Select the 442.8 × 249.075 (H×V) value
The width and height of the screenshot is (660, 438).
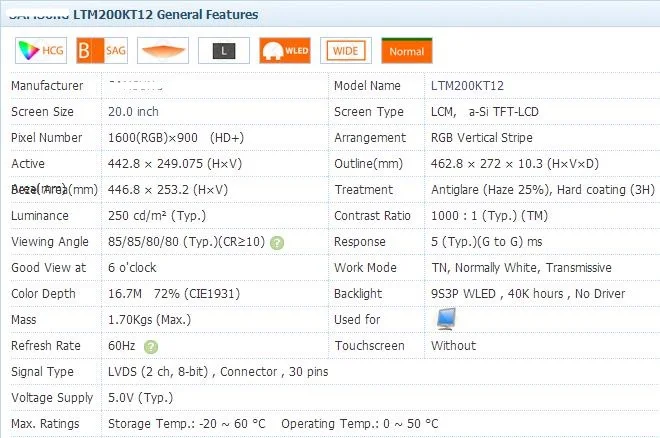[175, 164]
